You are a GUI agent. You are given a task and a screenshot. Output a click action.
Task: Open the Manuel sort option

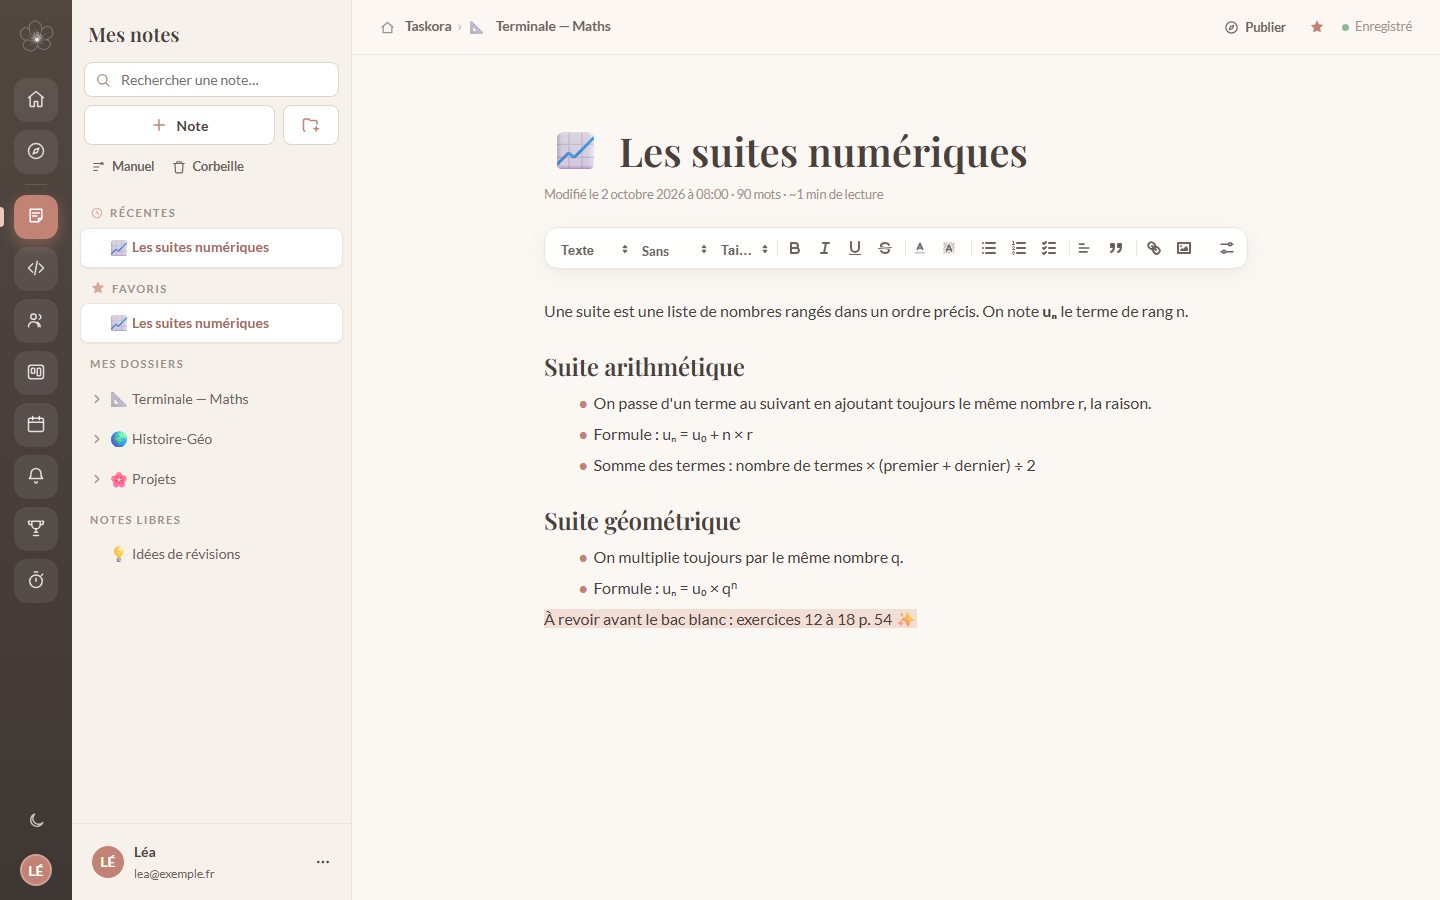tap(123, 166)
